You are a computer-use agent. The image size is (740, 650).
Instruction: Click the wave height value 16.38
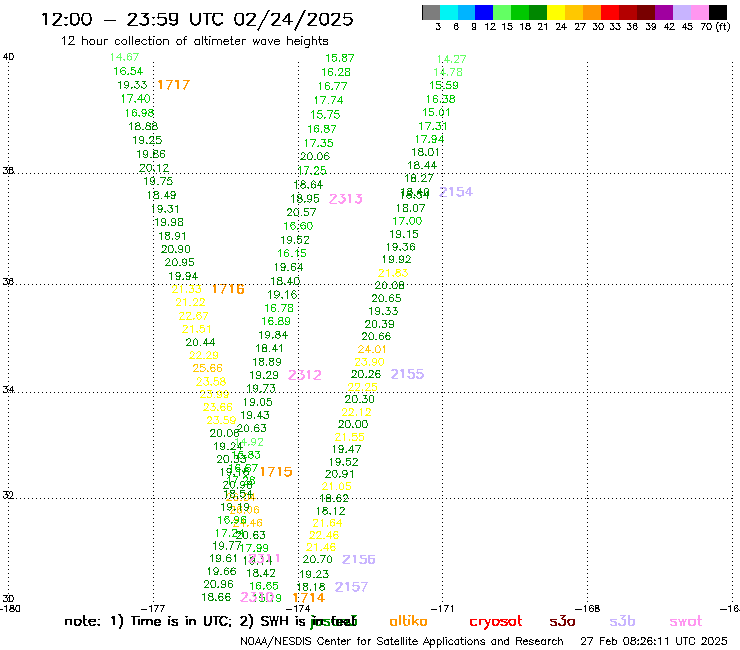click(440, 99)
